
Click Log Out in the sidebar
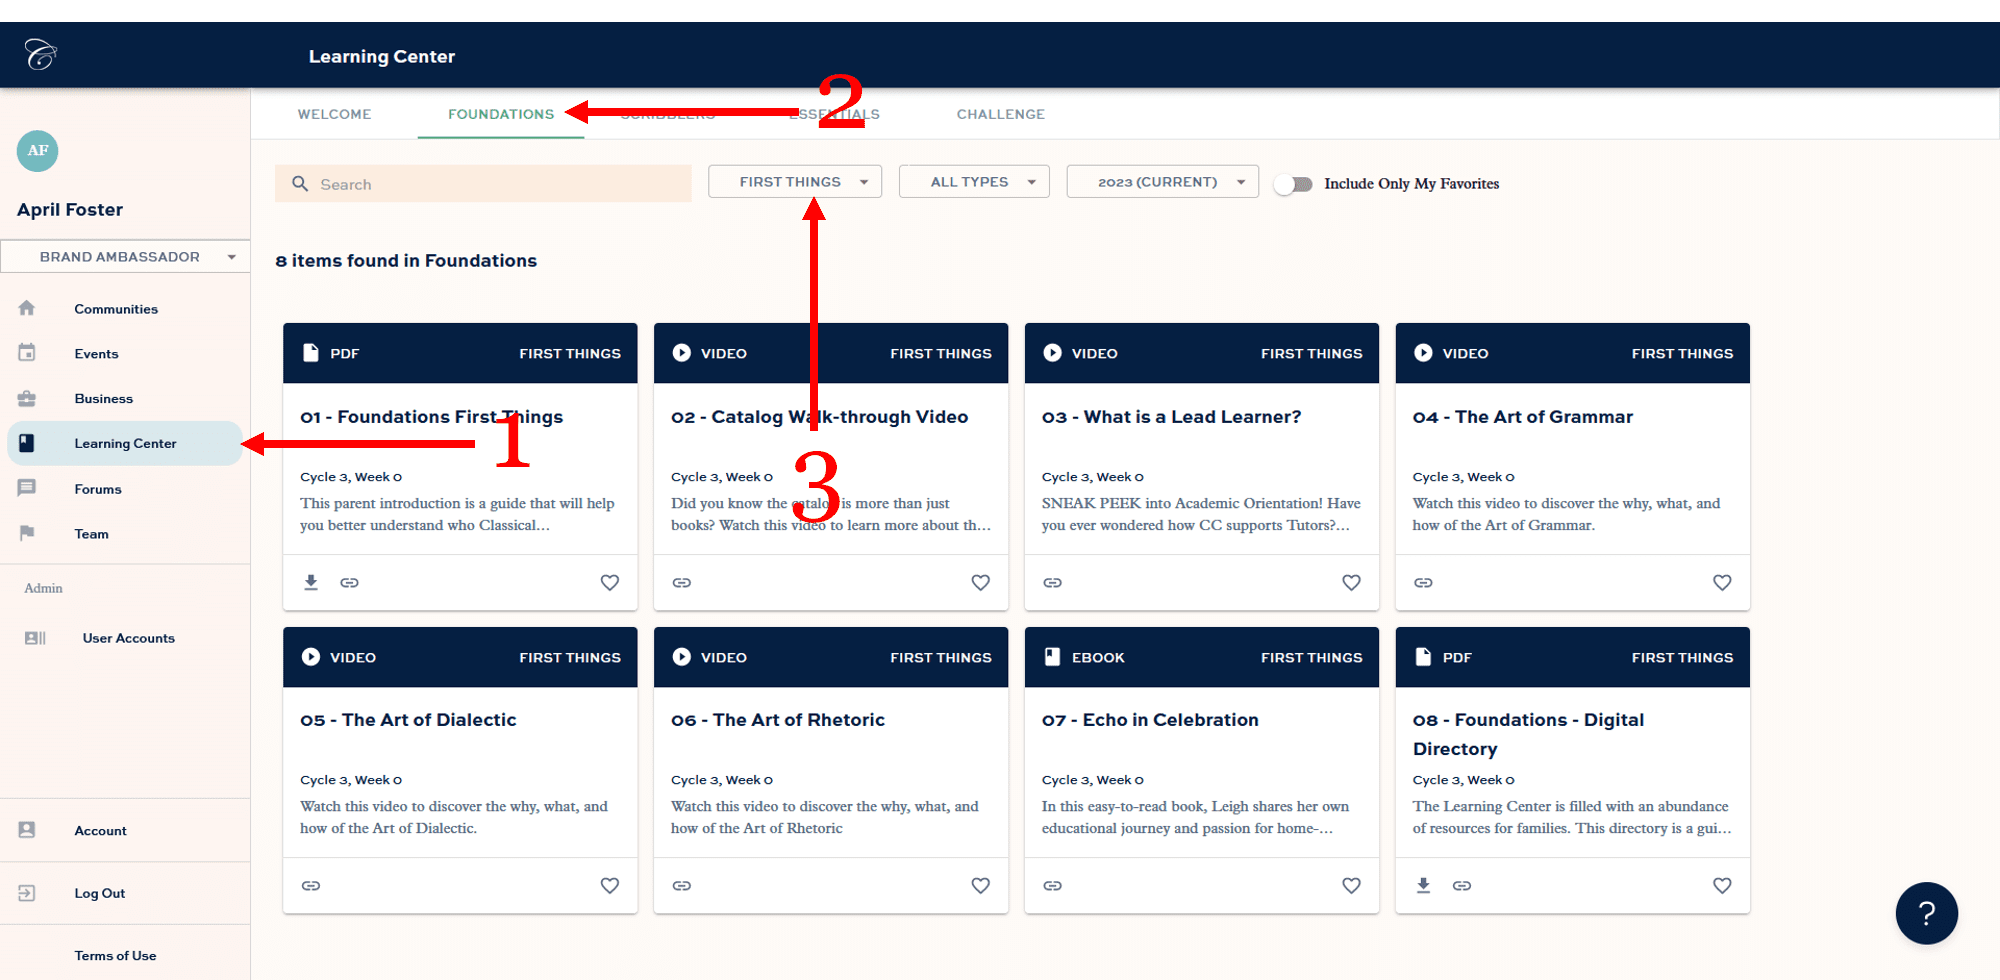click(x=99, y=892)
